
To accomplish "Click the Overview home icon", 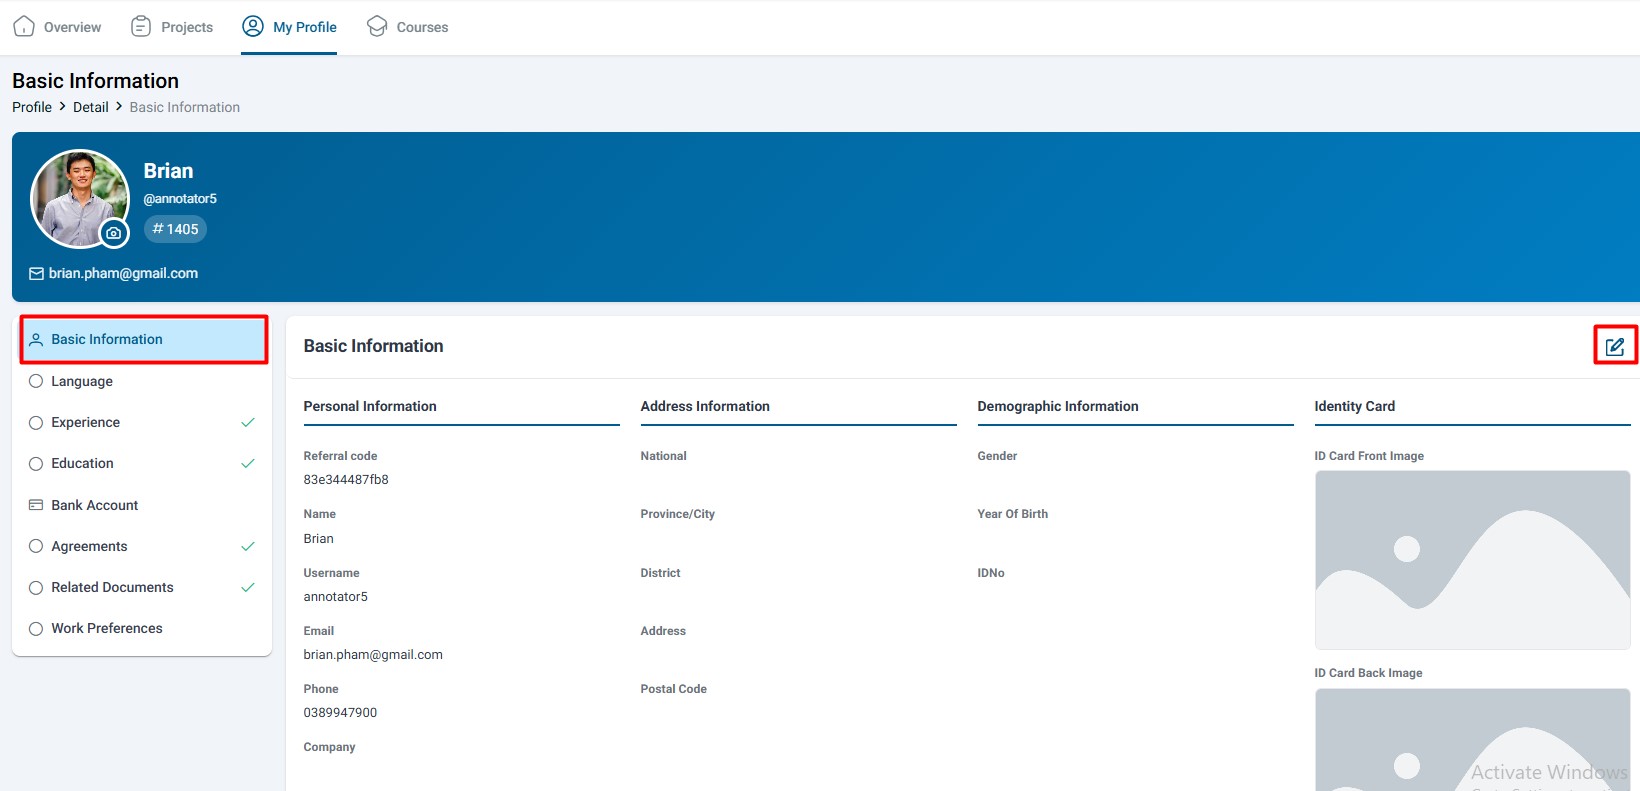I will 24,27.
